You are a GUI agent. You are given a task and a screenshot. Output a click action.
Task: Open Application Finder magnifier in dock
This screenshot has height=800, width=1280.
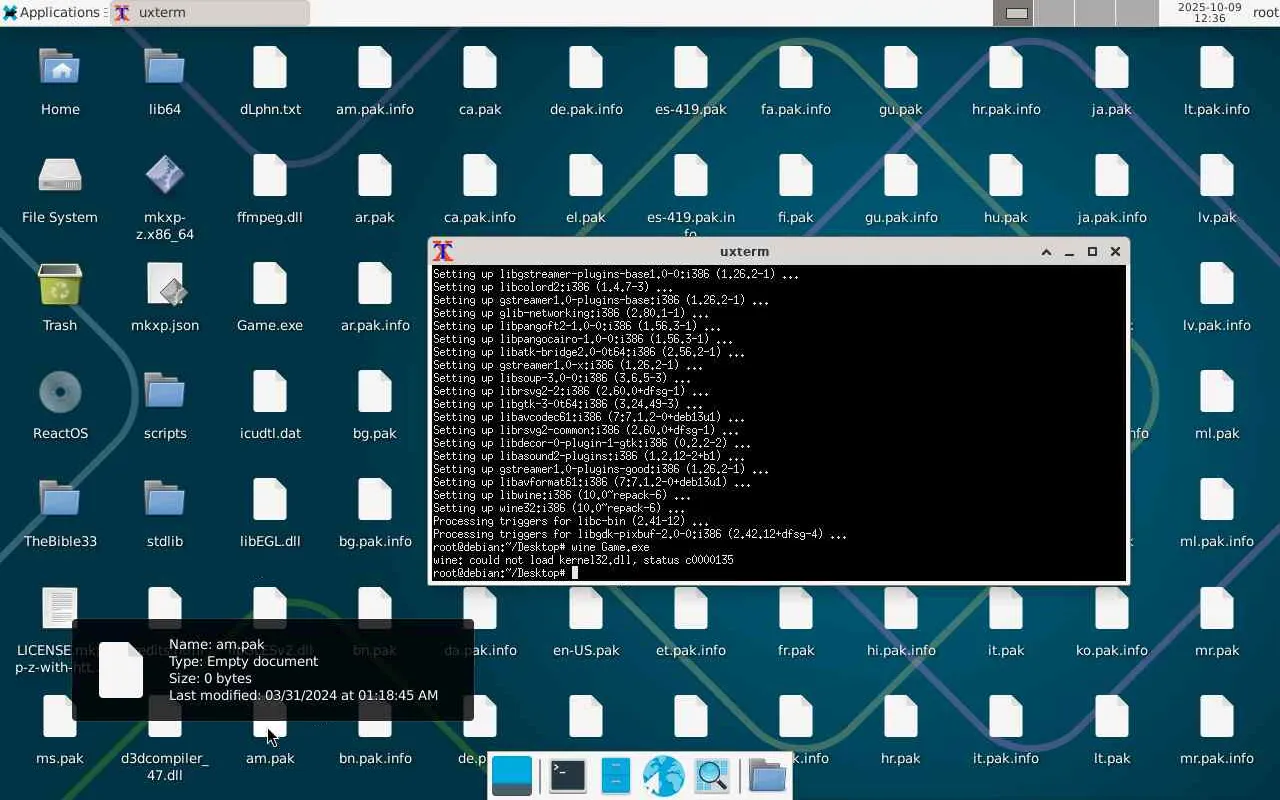[x=712, y=776]
